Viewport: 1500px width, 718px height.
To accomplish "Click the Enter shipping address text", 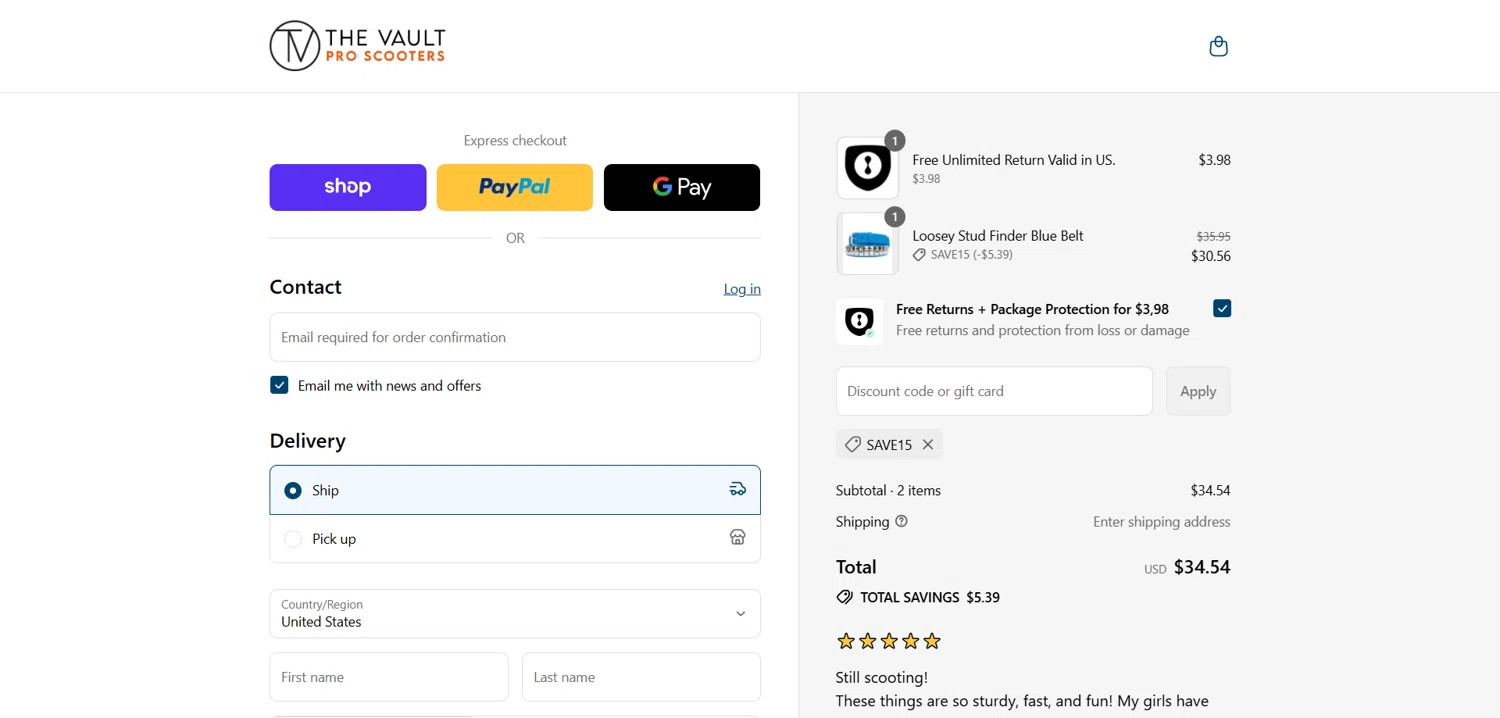I will (1162, 522).
